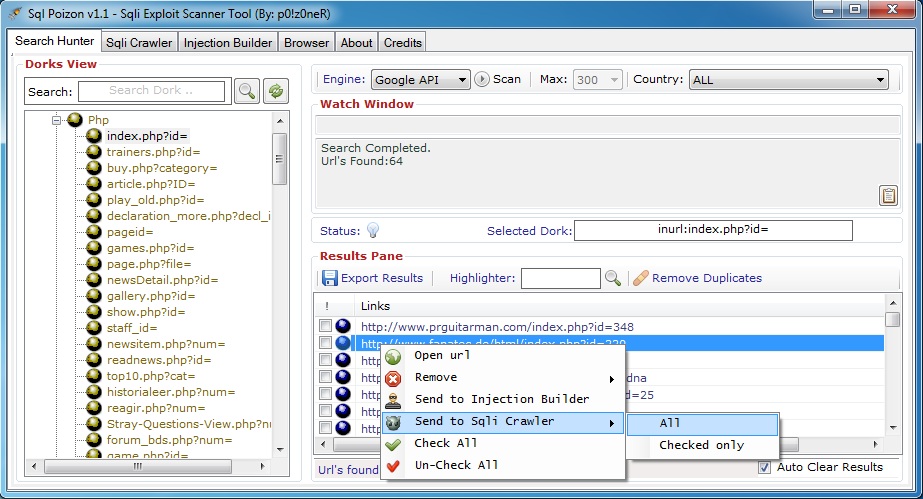Click the ball icon beside forum_bds.php?num=
The image size is (923, 499).
click(x=94, y=440)
